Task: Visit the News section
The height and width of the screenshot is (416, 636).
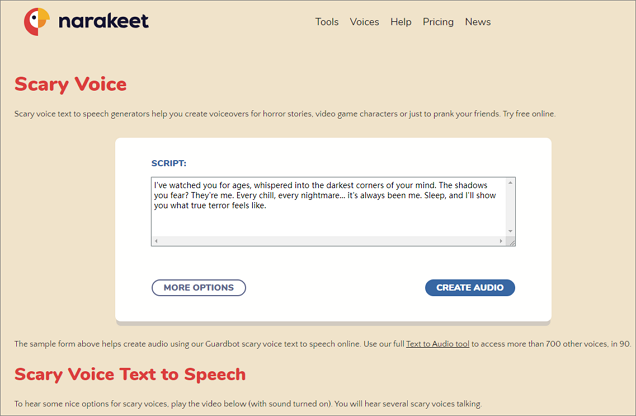Action: (x=478, y=22)
